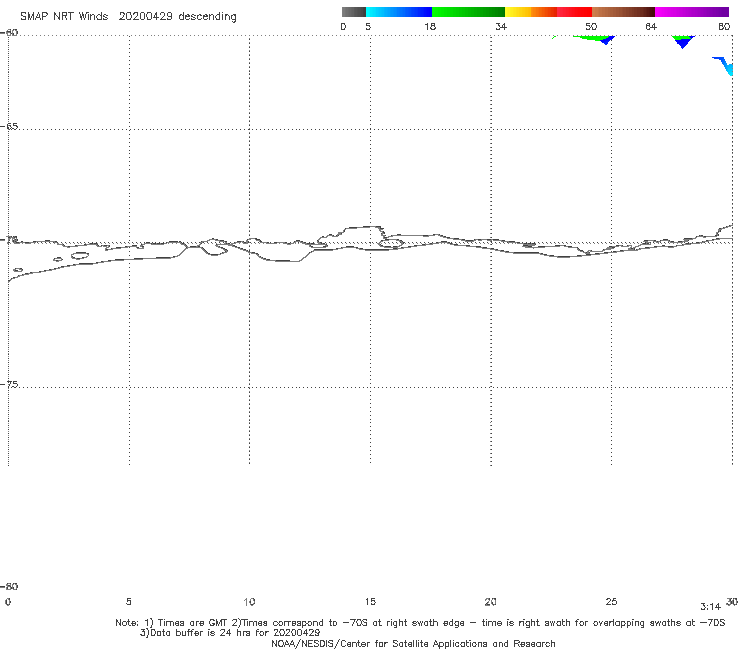Click the small oval island outline near longitude 3
This screenshot has height=650, width=740.
click(x=80, y=255)
